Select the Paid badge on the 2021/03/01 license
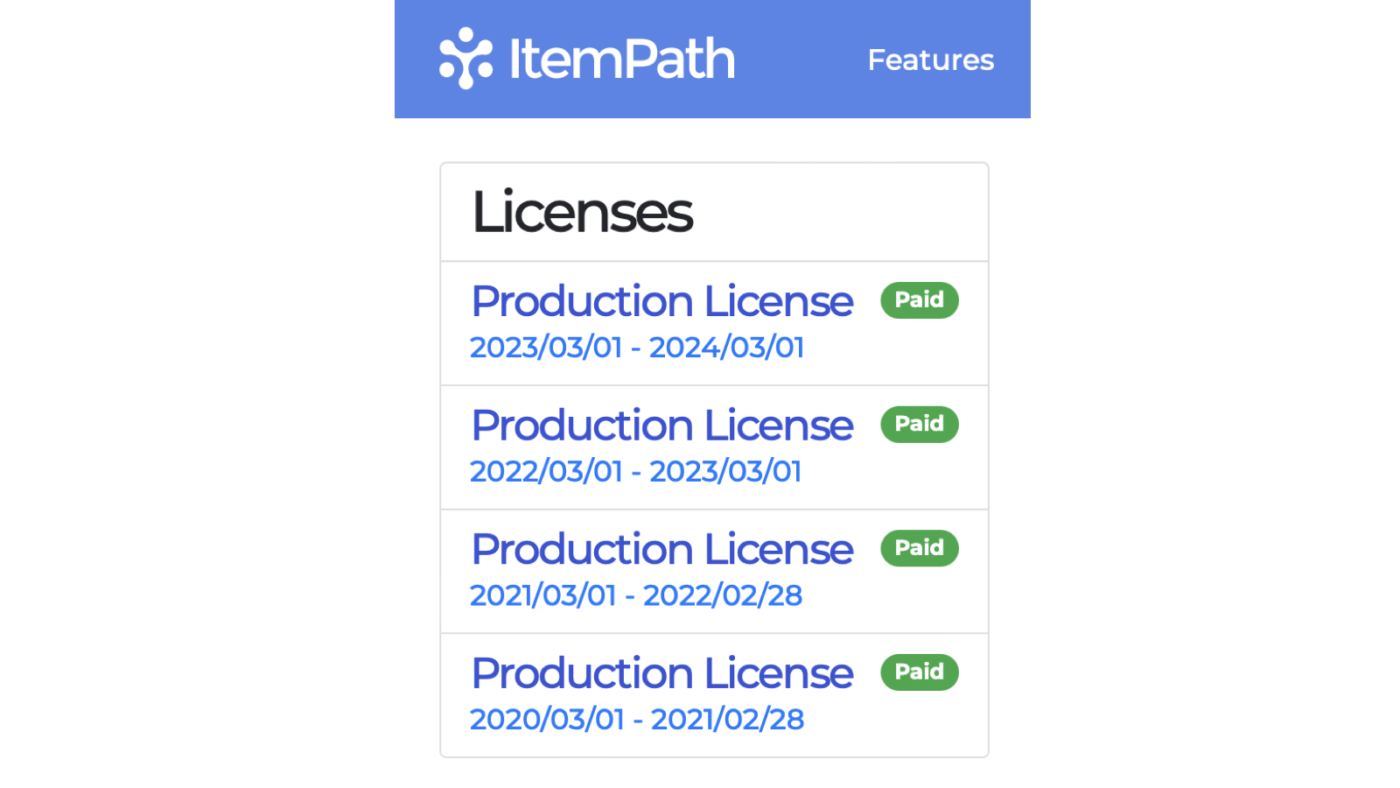 [918, 547]
